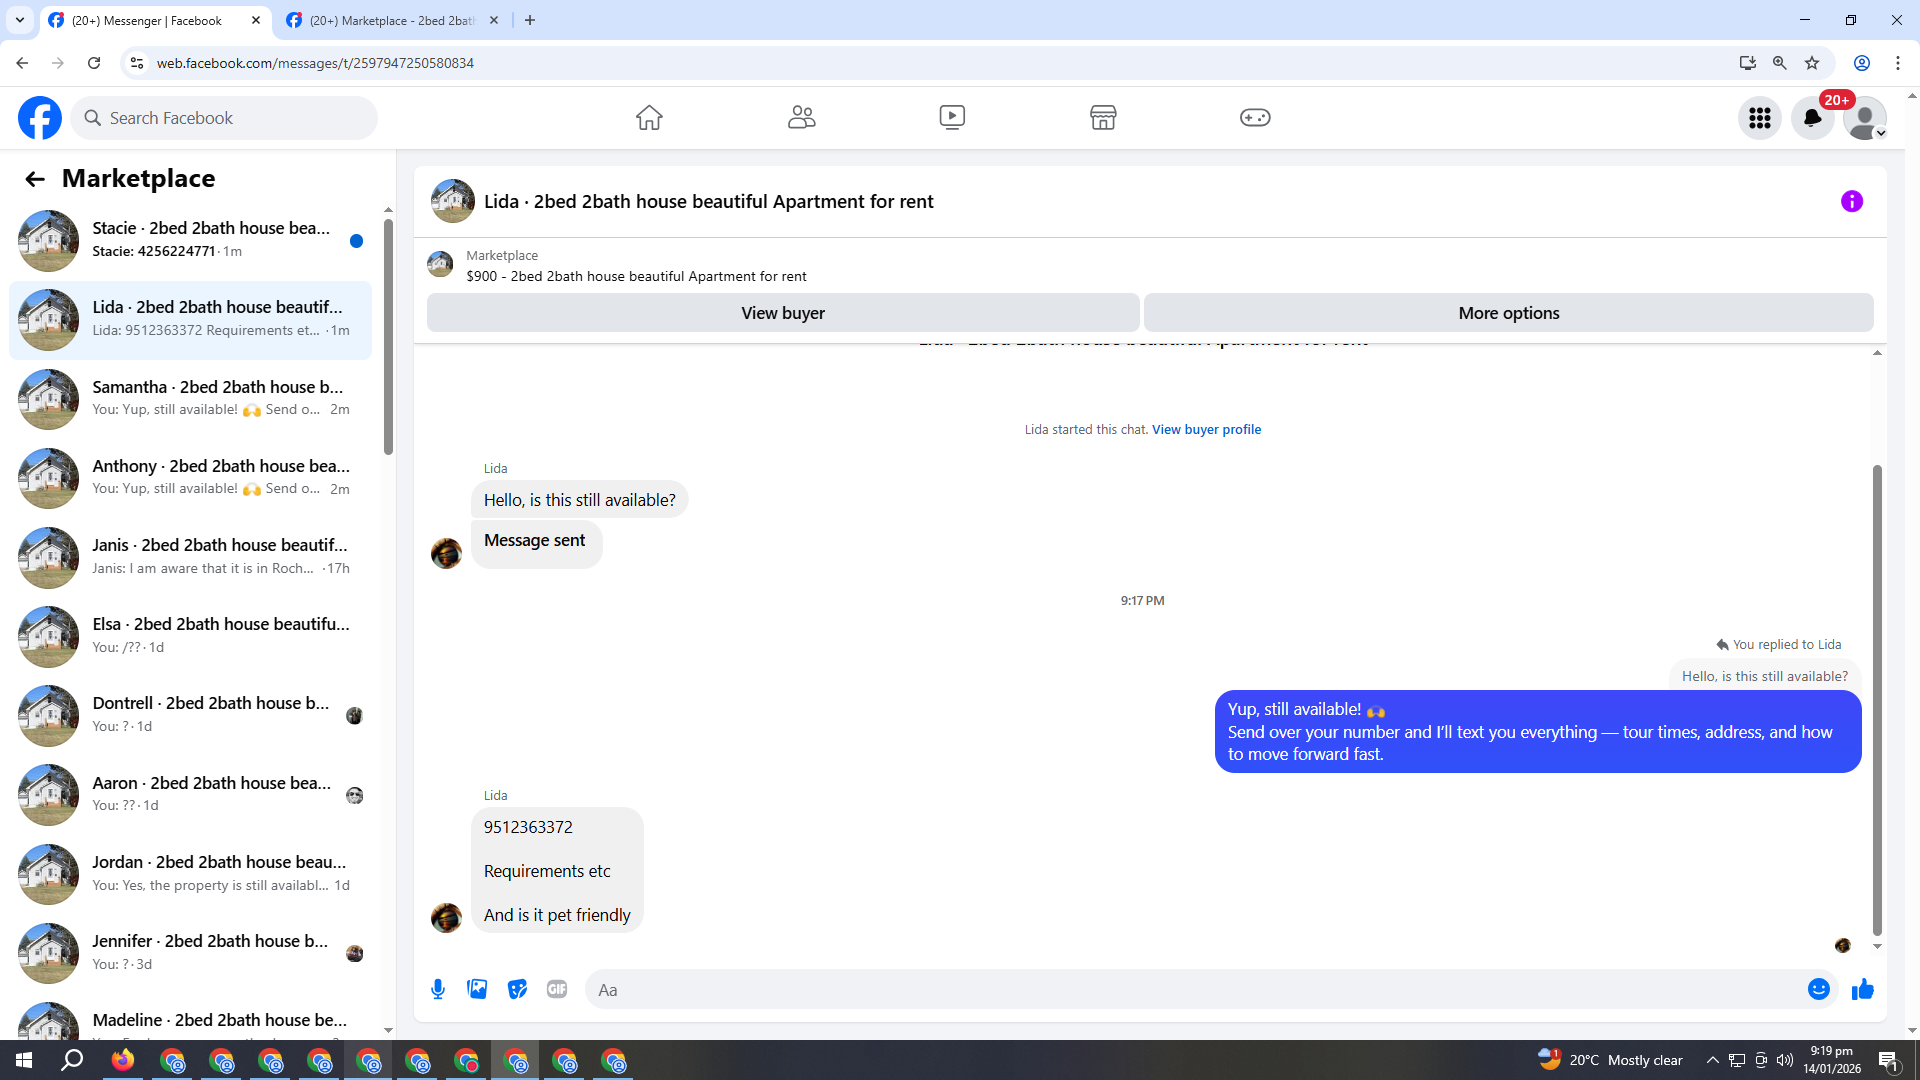This screenshot has height=1080, width=1920.
Task: Open conversation information purple icon
Action: pos(1851,201)
